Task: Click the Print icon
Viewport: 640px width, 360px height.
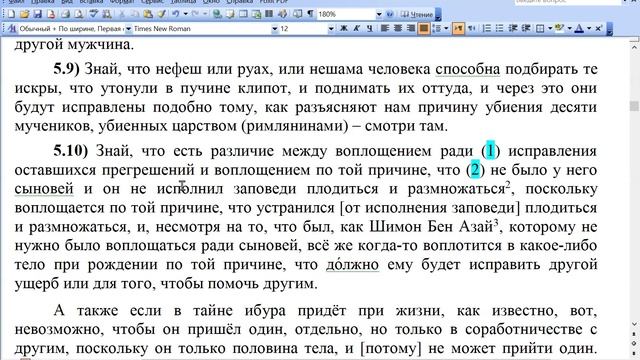Action: click(x=65, y=14)
